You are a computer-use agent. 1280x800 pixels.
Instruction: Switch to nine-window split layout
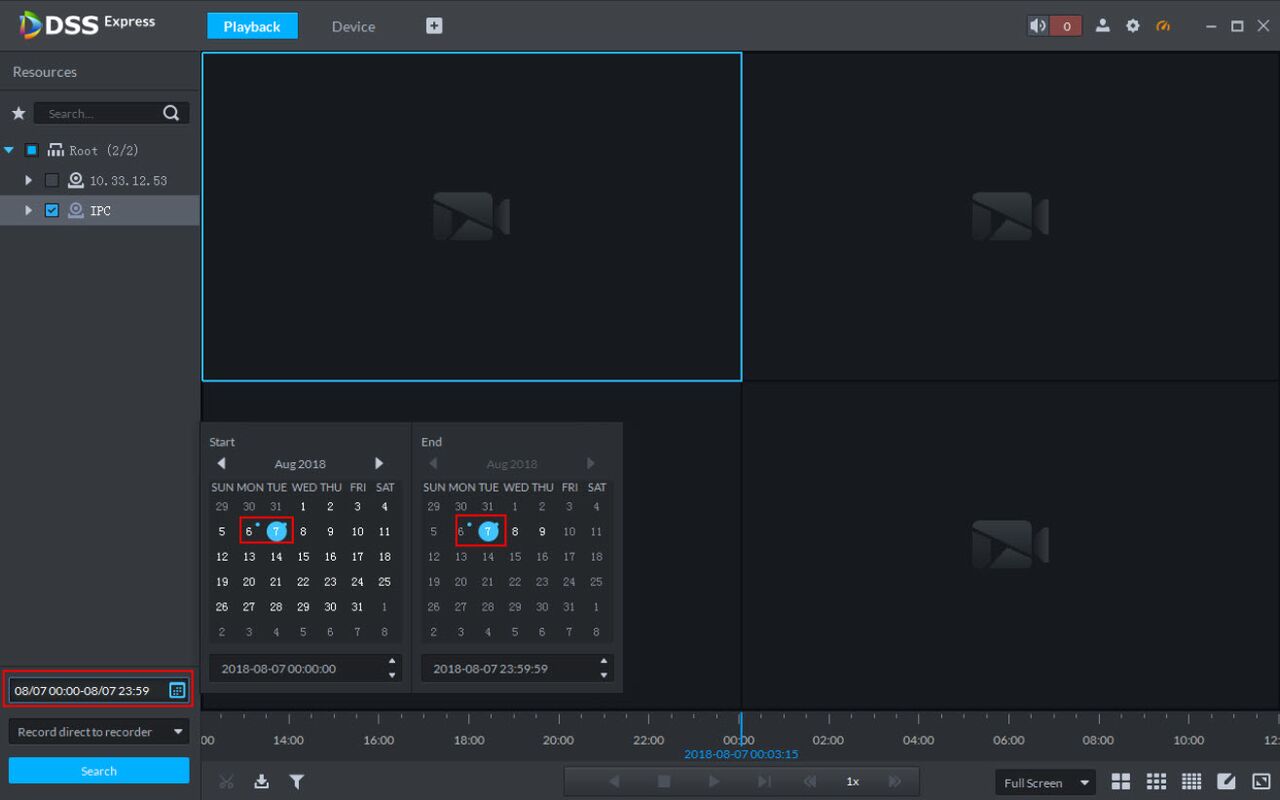(x=1156, y=782)
